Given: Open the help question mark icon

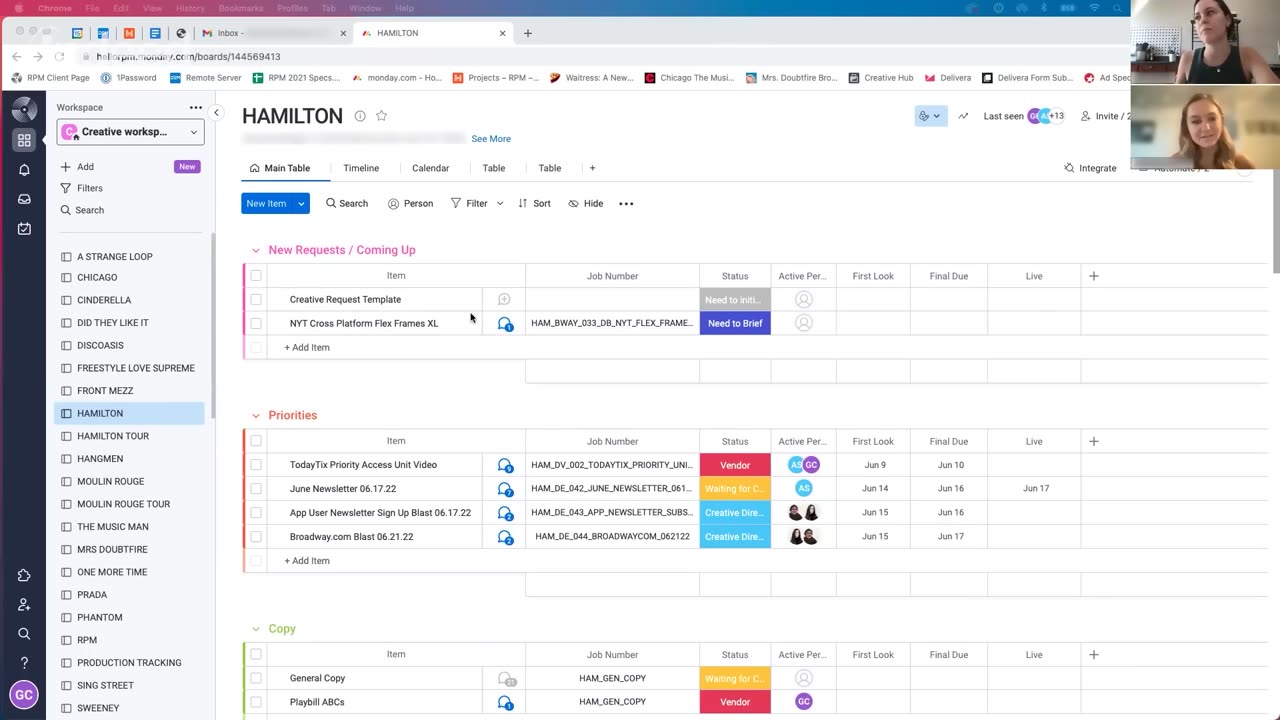Looking at the screenshot, I should point(24,662).
